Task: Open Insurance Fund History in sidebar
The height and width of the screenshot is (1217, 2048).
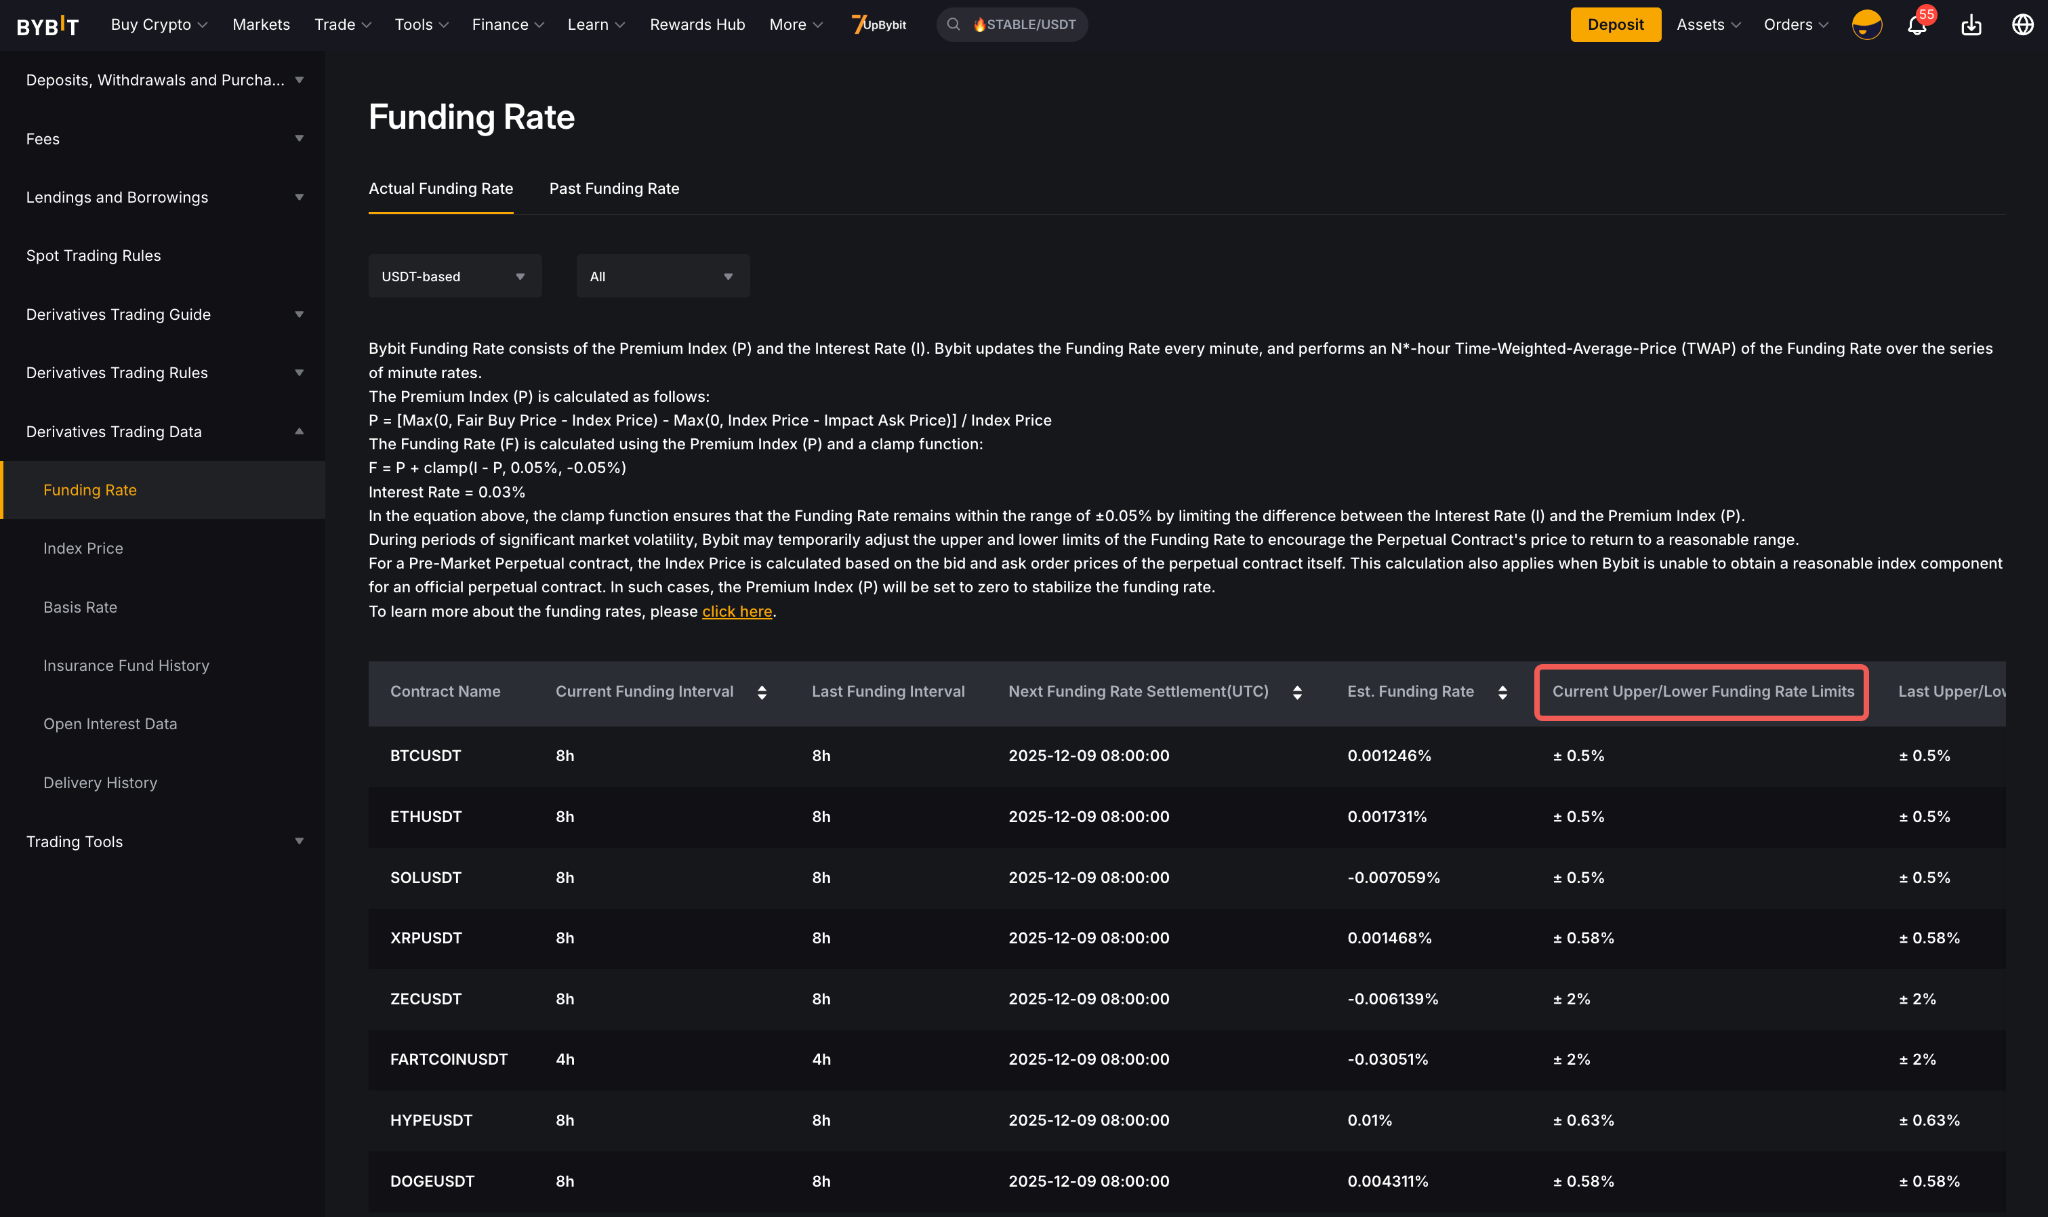Action: coord(126,666)
